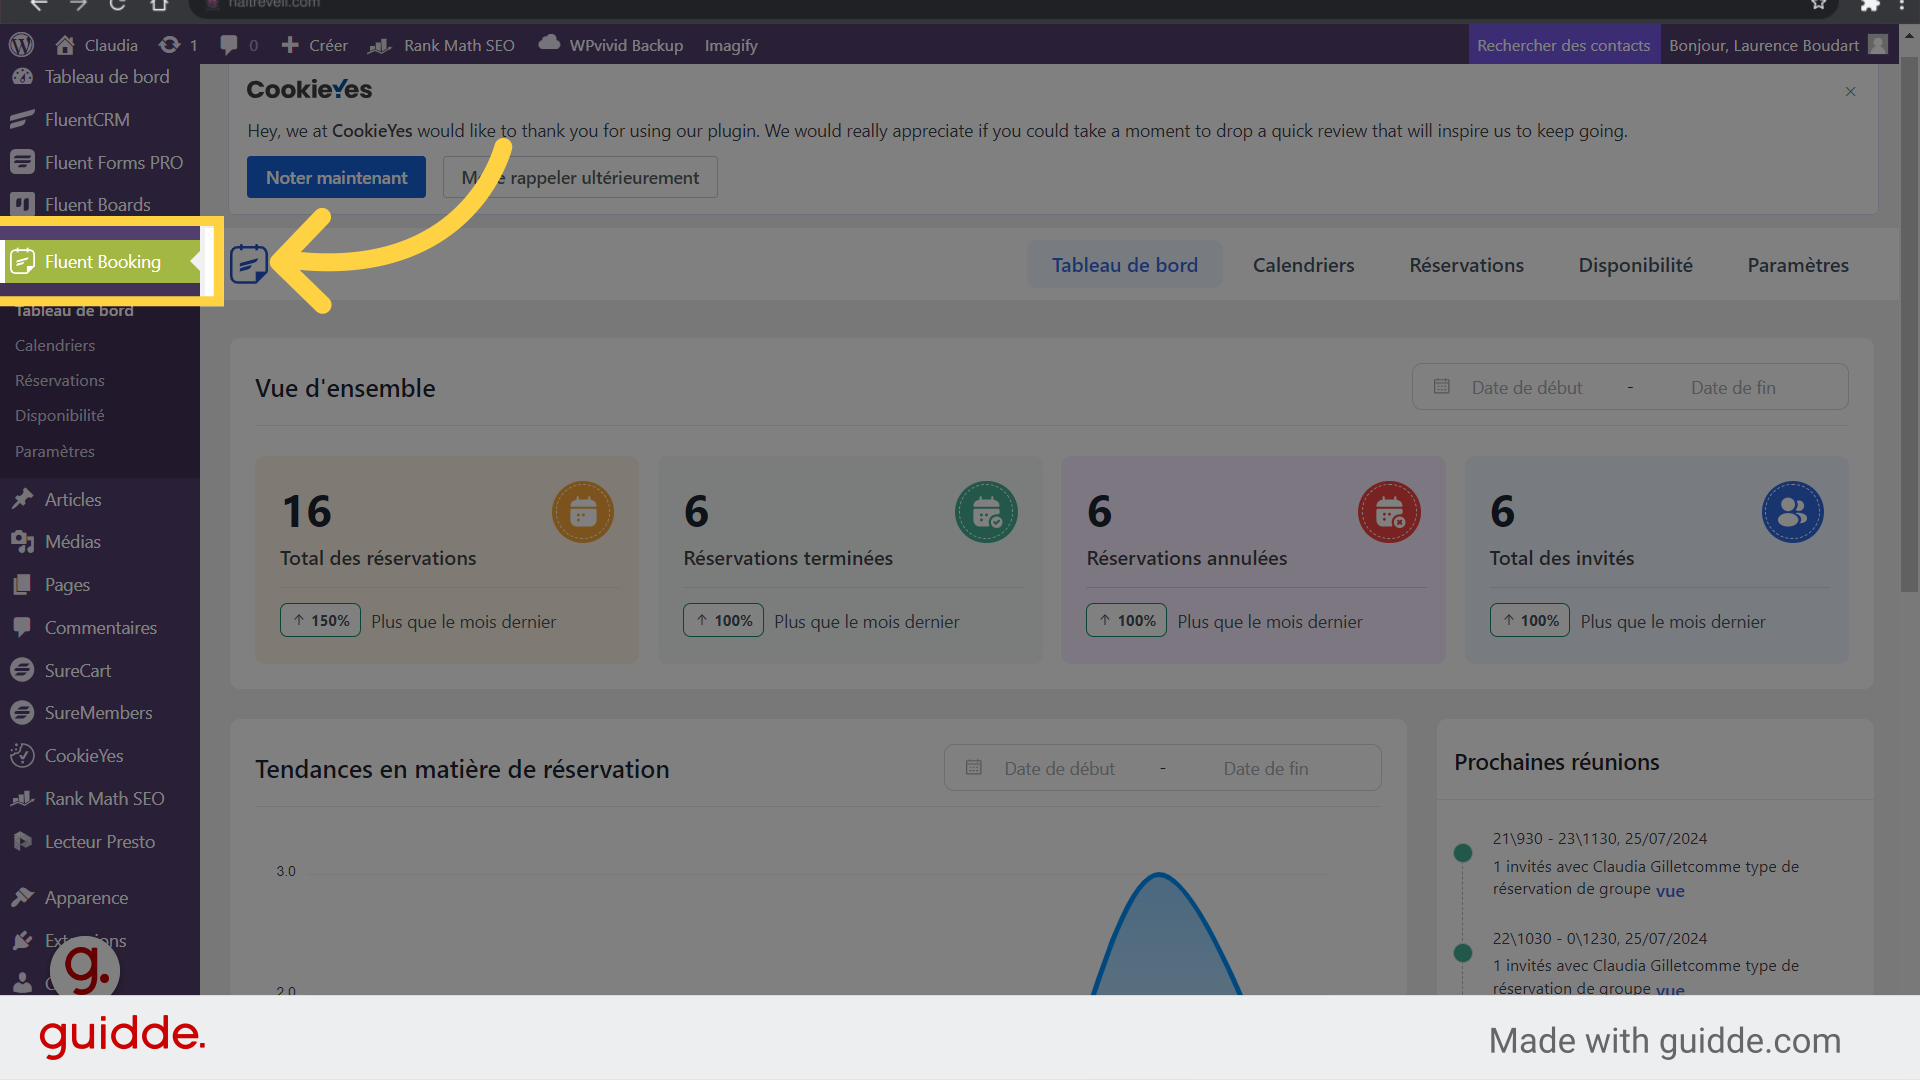Open Disponibilité submenu under Fluent Booking
Image resolution: width=1920 pixels, height=1080 pixels.
pos(60,415)
